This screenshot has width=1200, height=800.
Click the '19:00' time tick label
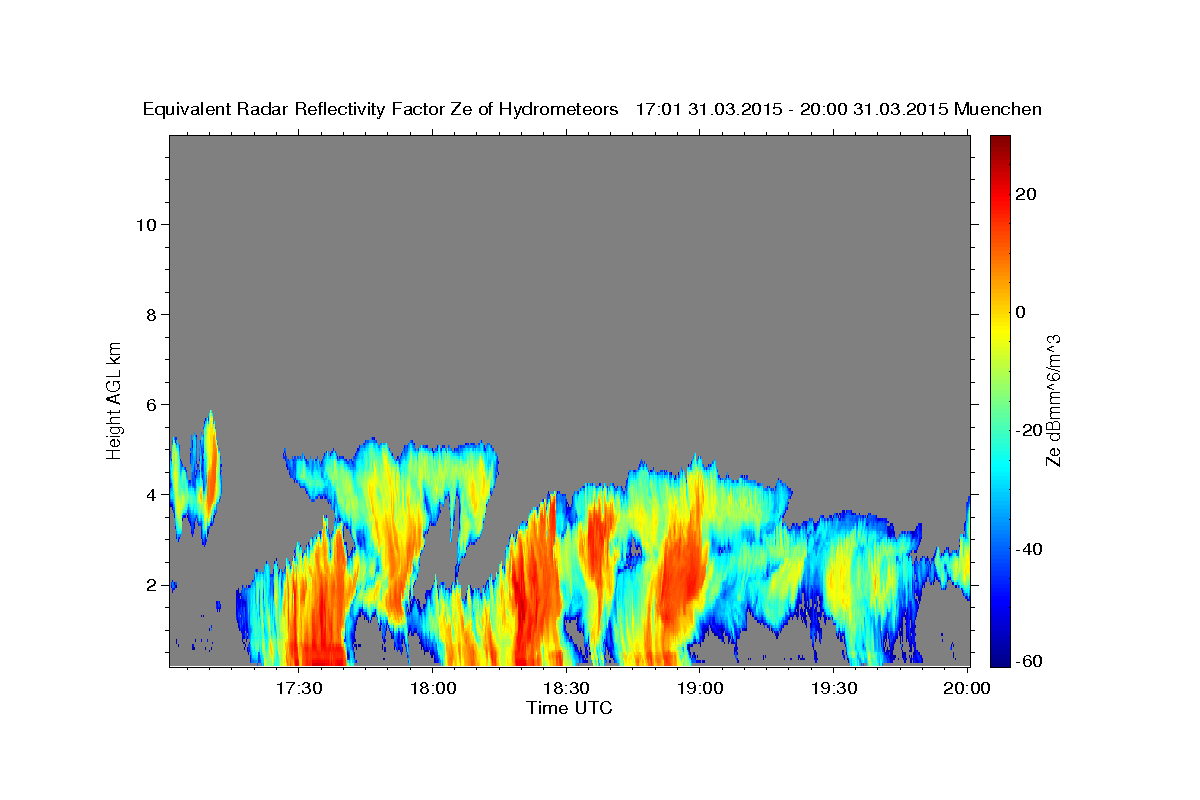click(x=699, y=688)
